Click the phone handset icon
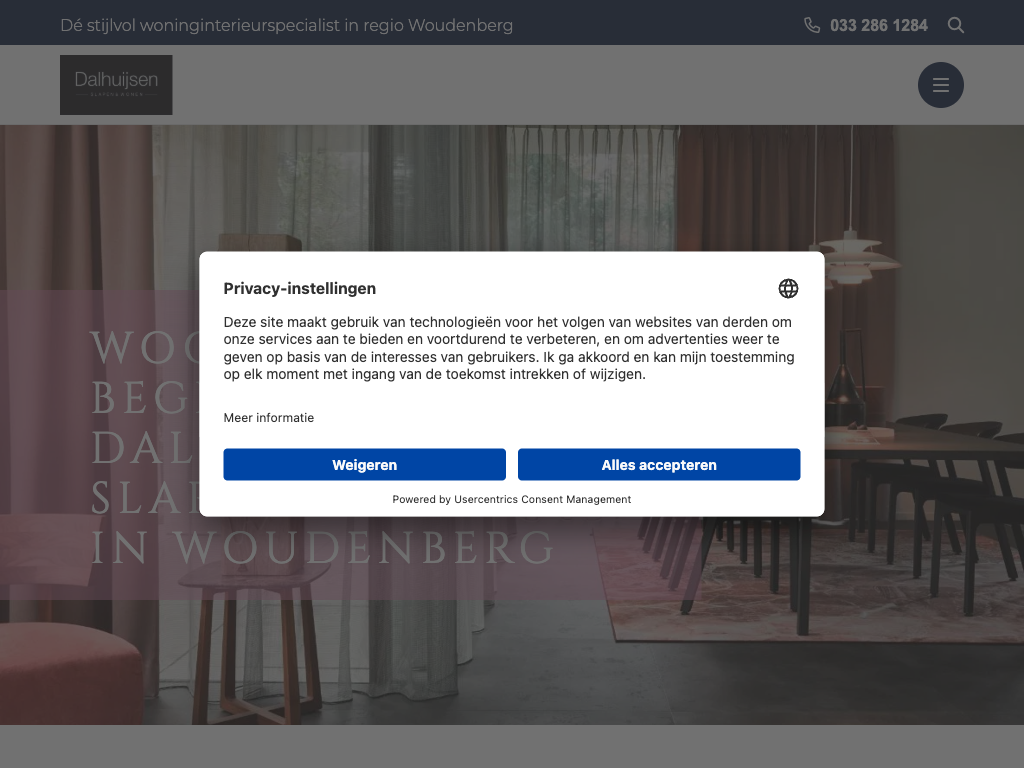1024x768 pixels. pos(812,25)
